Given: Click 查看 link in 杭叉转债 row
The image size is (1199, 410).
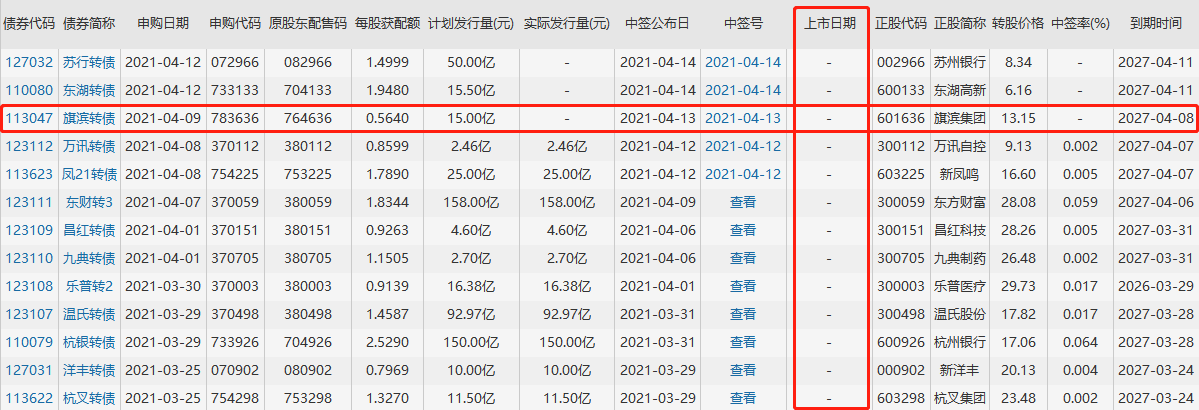Looking at the screenshot, I should 743,398.
